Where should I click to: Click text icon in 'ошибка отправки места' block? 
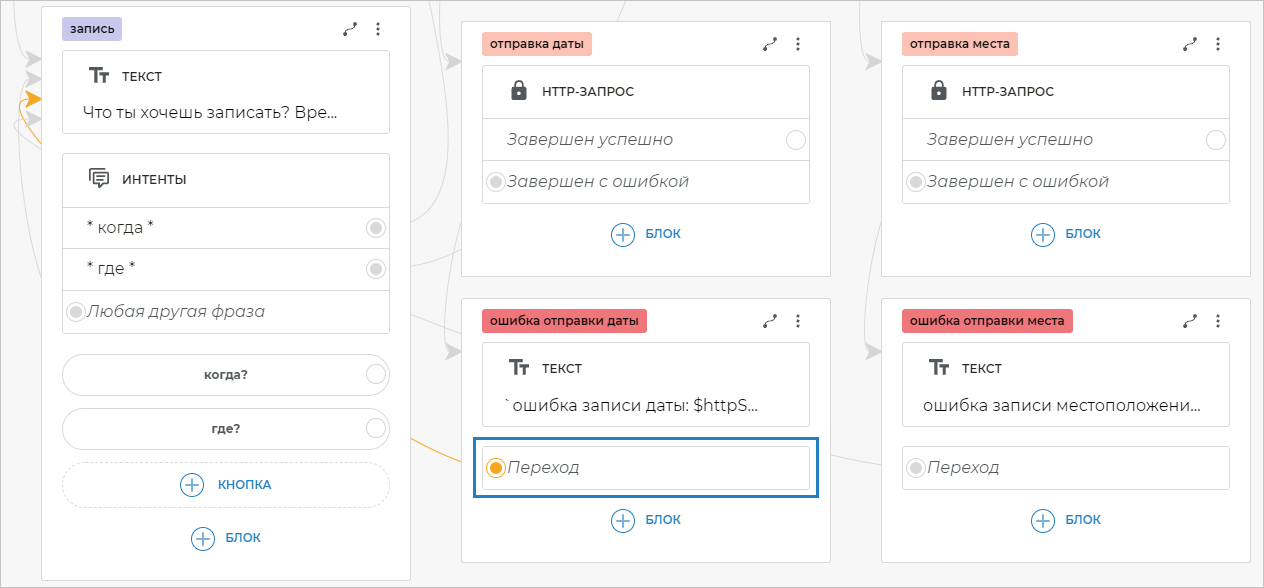click(938, 368)
